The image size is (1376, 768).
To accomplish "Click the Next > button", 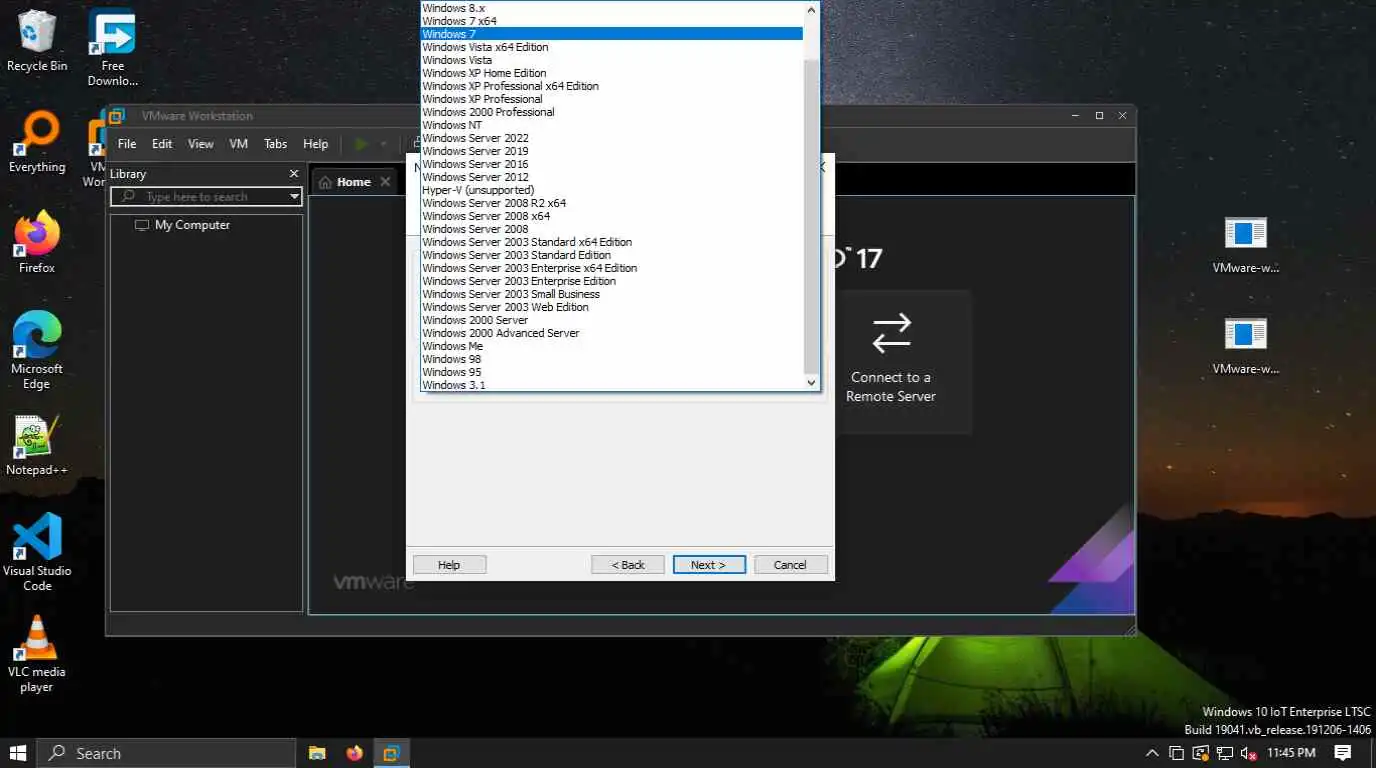I will [x=709, y=565].
